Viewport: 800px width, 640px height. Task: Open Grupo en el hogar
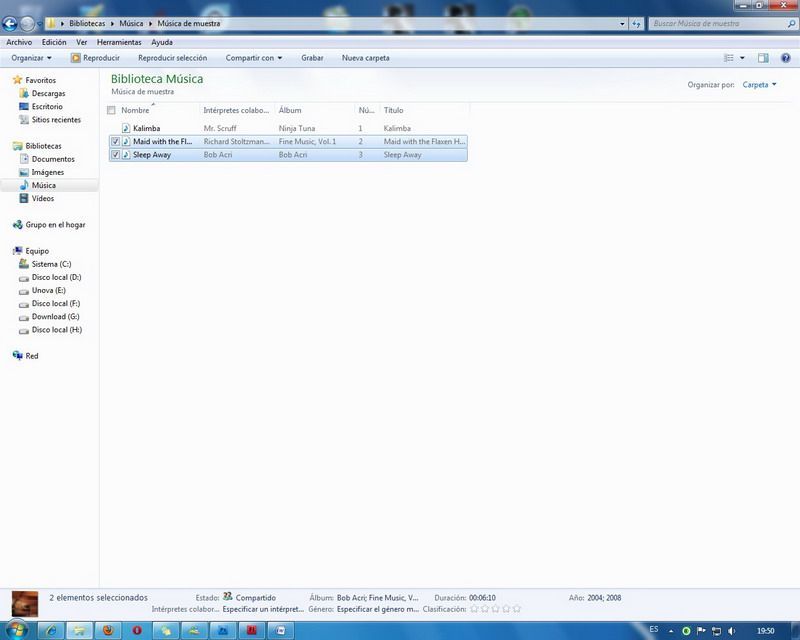click(x=55, y=225)
